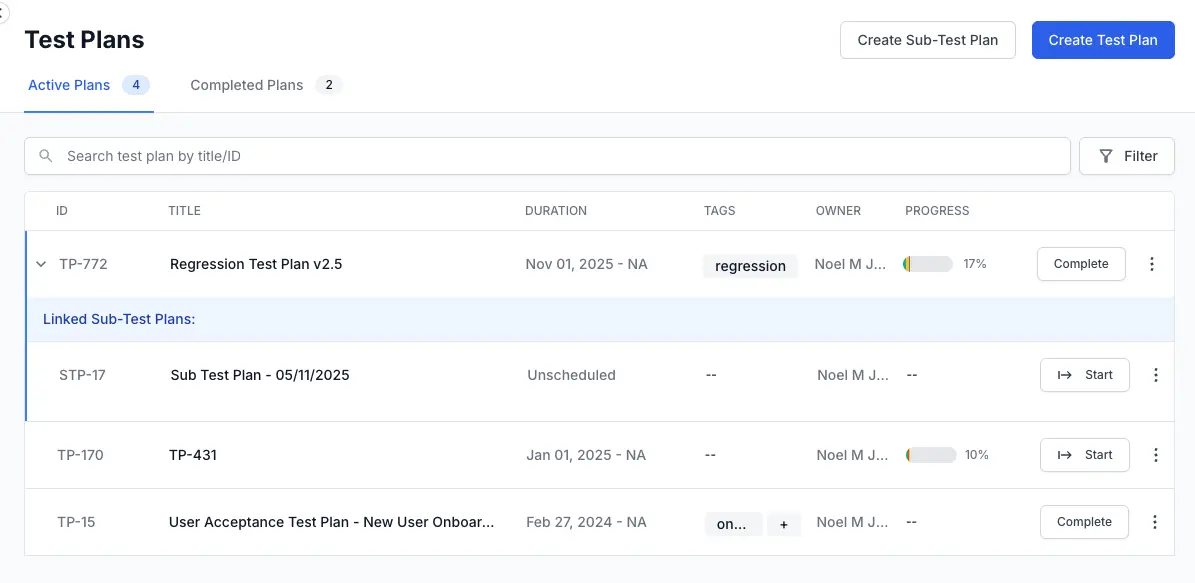This screenshot has width=1195, height=583.
Task: Switch to the Completed Plans tab
Action: click(246, 85)
